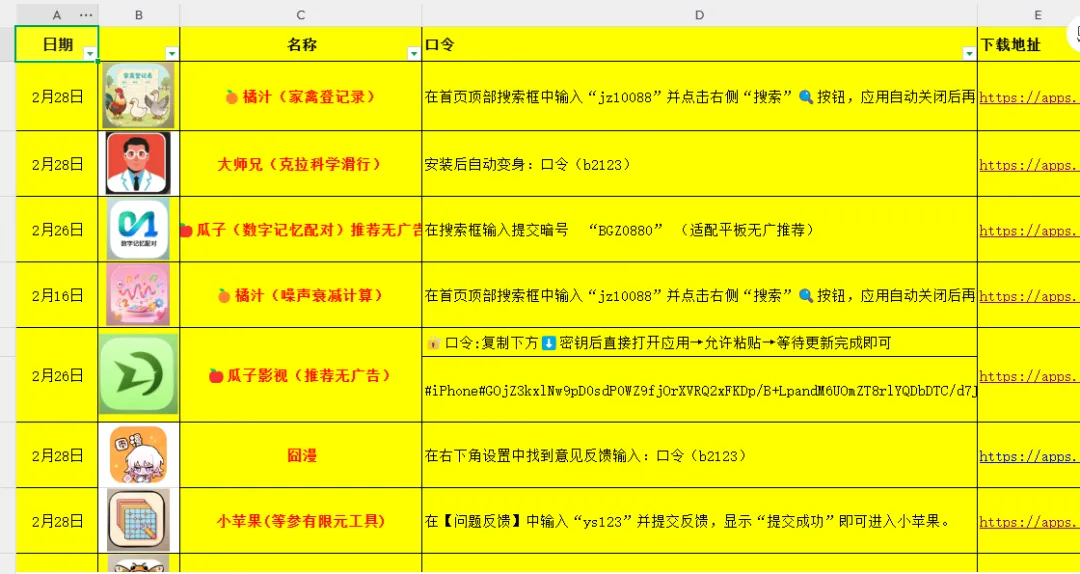Image resolution: width=1080 pixels, height=574 pixels.
Task: Open the download link for 瓜子影视
Action: pos(1029,376)
